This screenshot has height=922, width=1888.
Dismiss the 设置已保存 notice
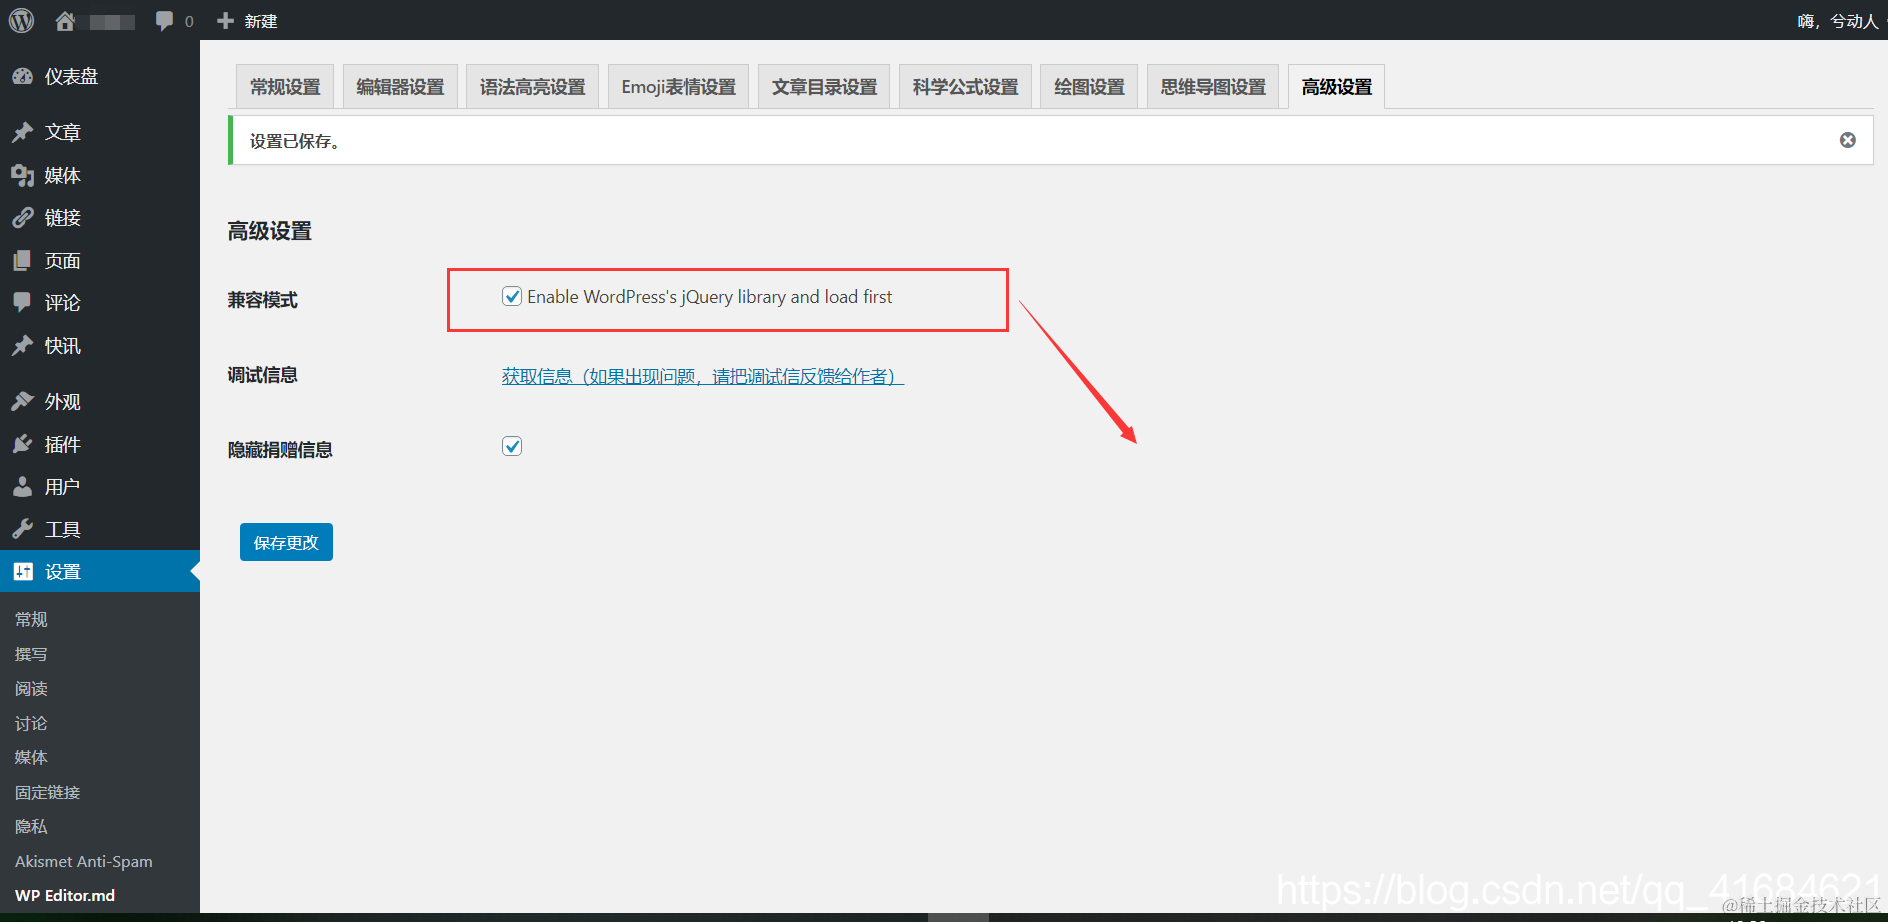coord(1848,140)
